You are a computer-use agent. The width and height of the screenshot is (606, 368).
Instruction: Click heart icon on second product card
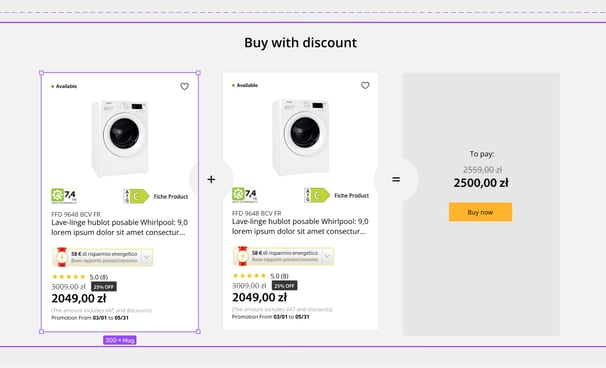(365, 85)
